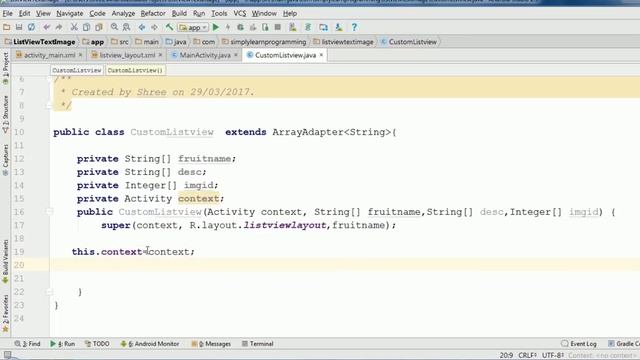
Task: Open the Project tool window side tab
Action: click(x=5, y=68)
